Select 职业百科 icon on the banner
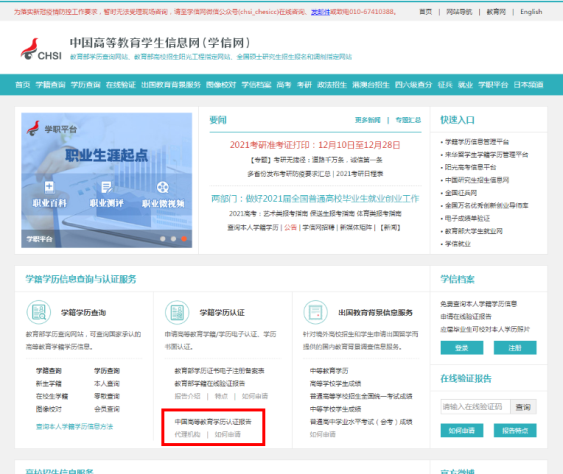563x474 pixels. (x=49, y=187)
